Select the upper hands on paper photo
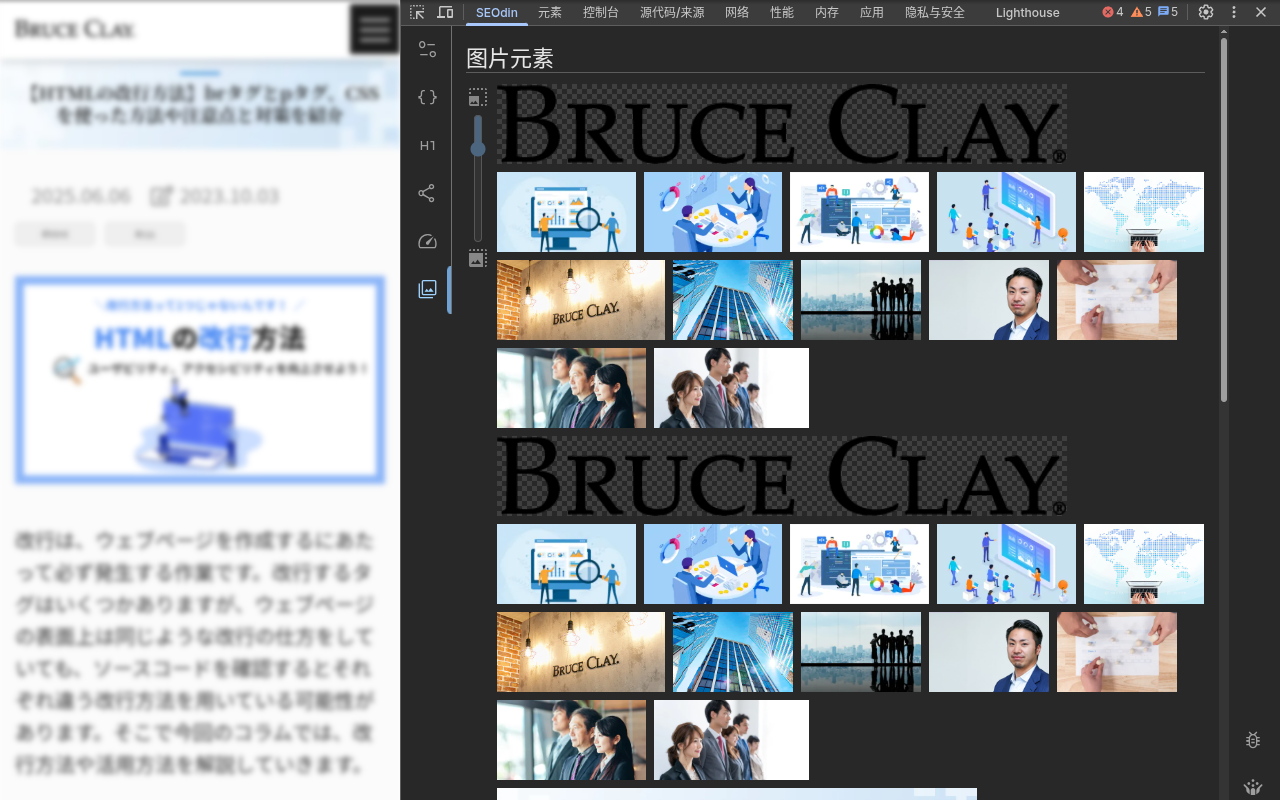Viewport: 1280px width, 800px height. [1117, 300]
